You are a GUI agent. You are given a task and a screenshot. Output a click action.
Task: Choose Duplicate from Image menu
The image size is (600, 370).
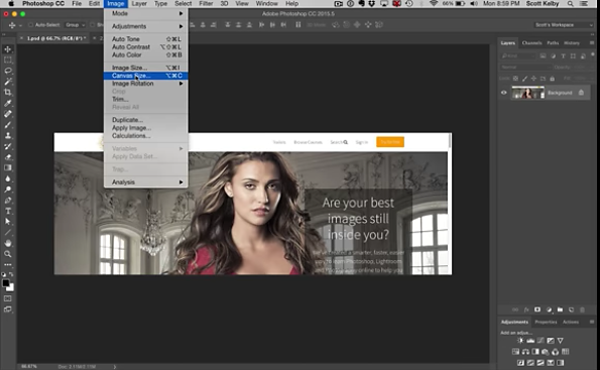point(146,120)
